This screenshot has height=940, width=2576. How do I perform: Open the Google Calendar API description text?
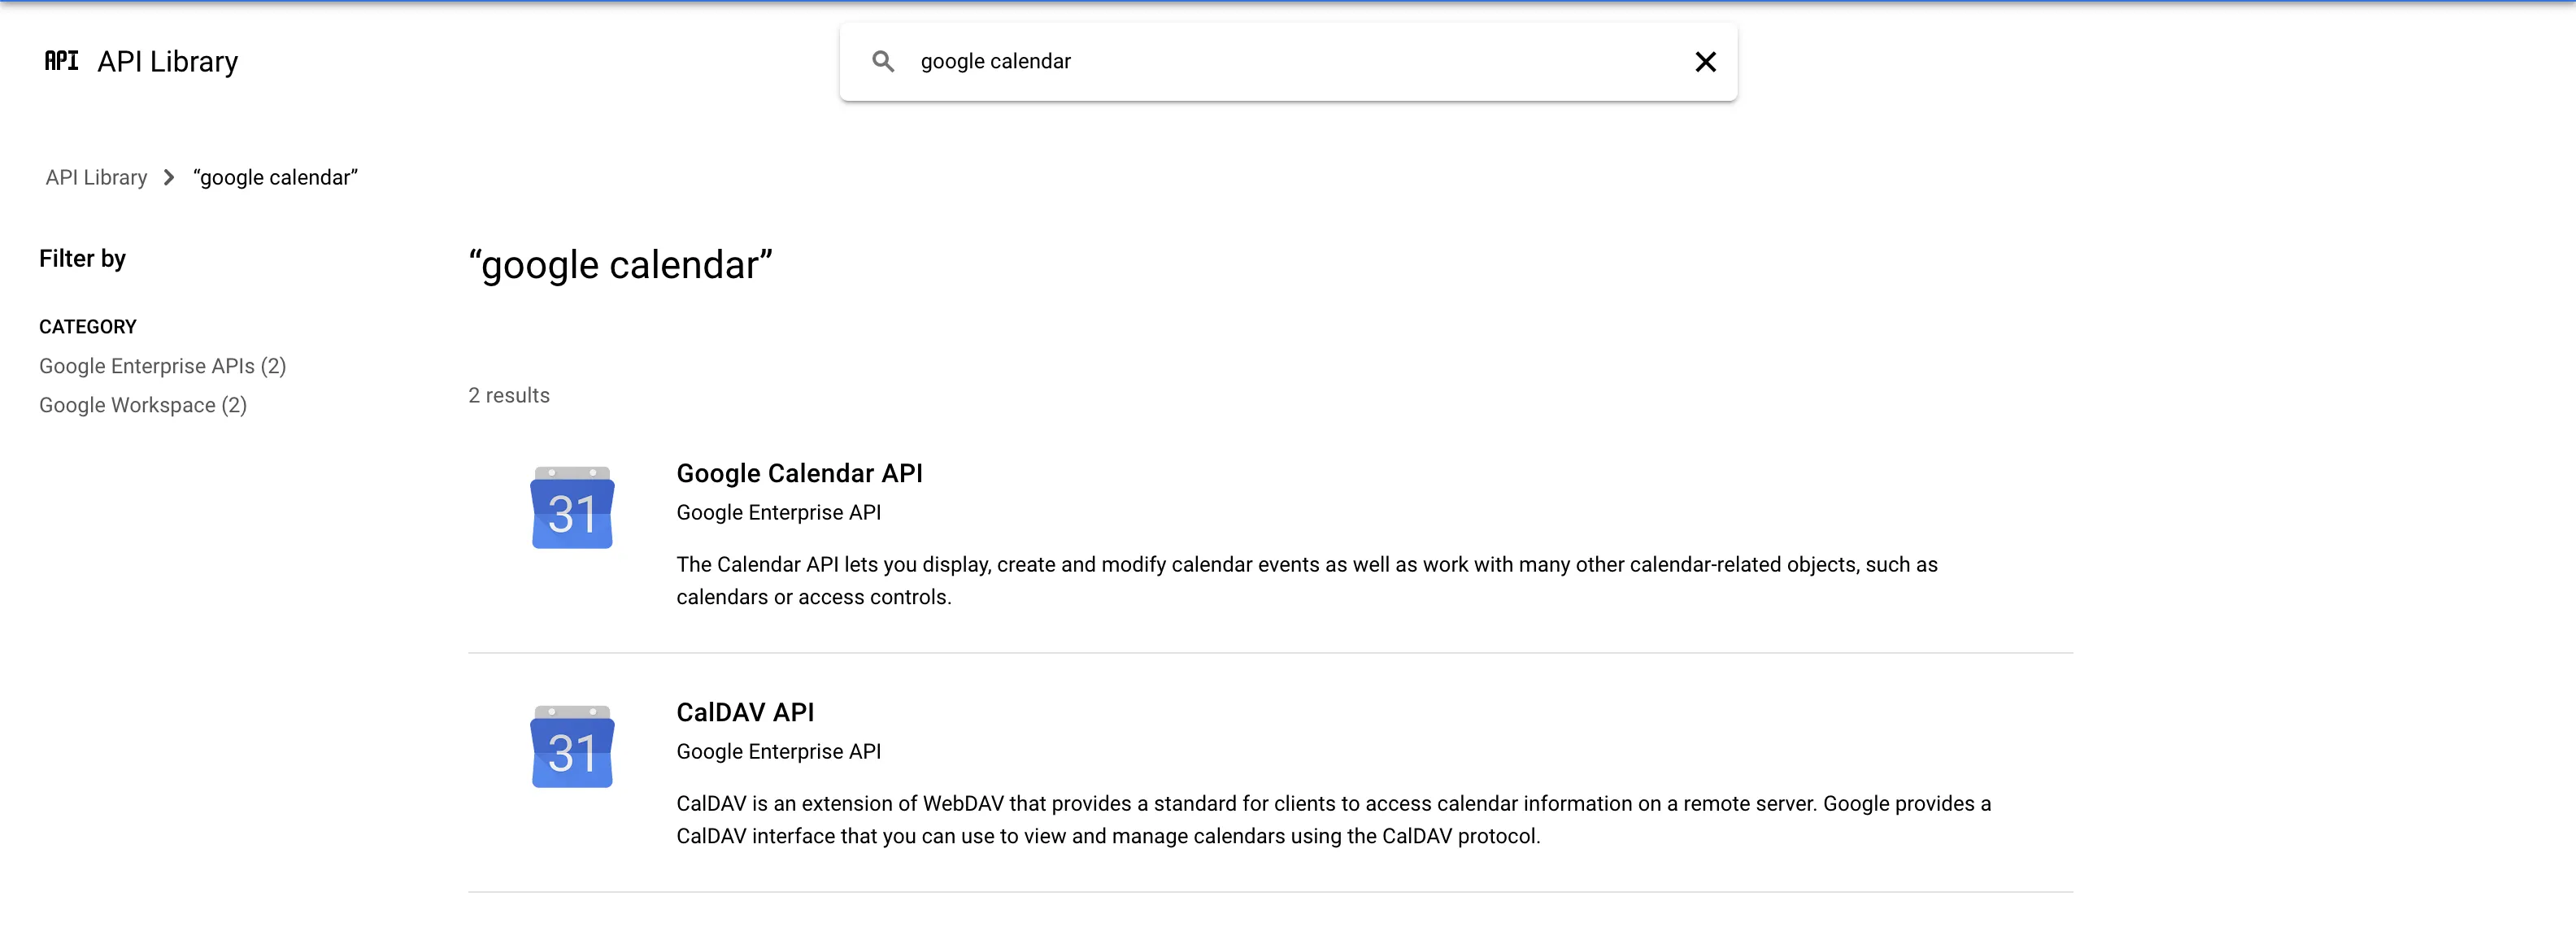point(1306,580)
